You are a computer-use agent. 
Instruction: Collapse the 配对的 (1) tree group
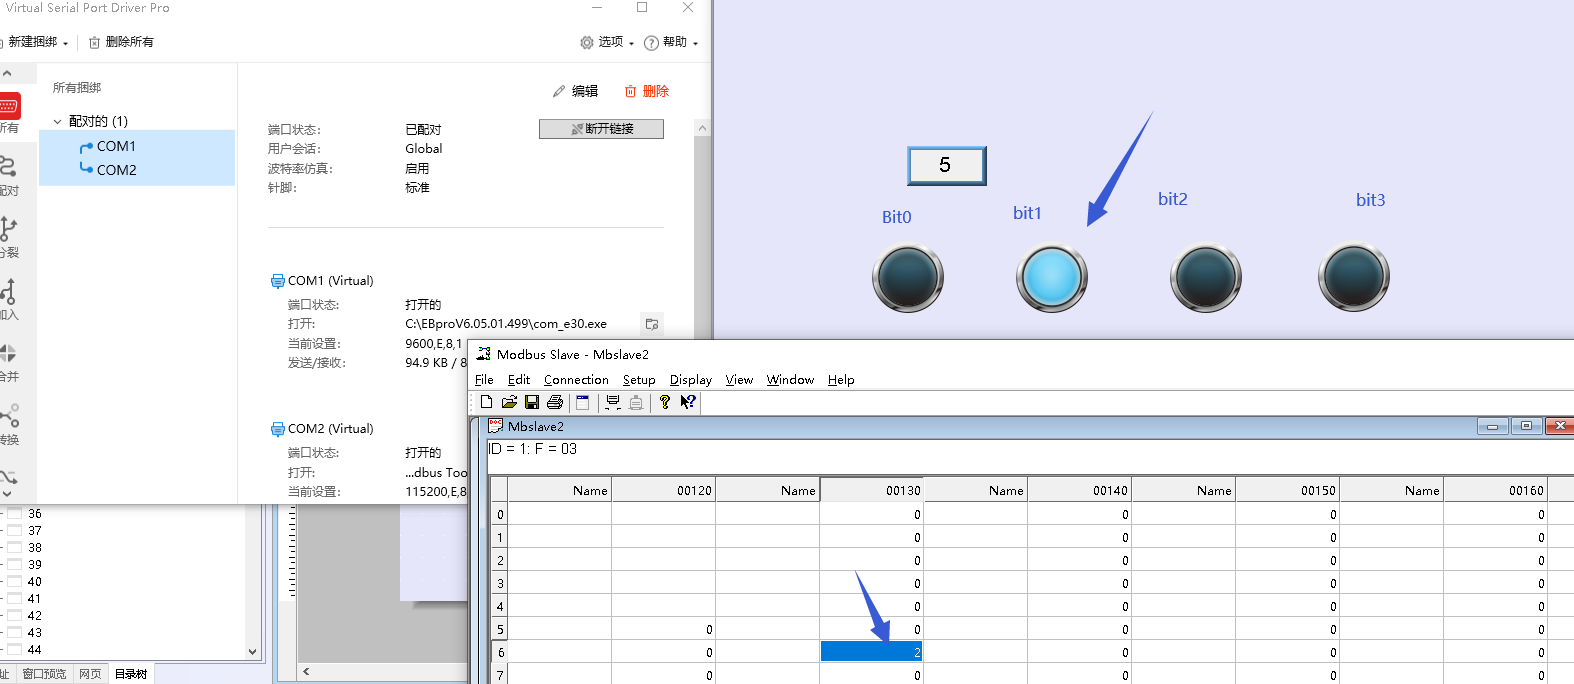pos(57,122)
